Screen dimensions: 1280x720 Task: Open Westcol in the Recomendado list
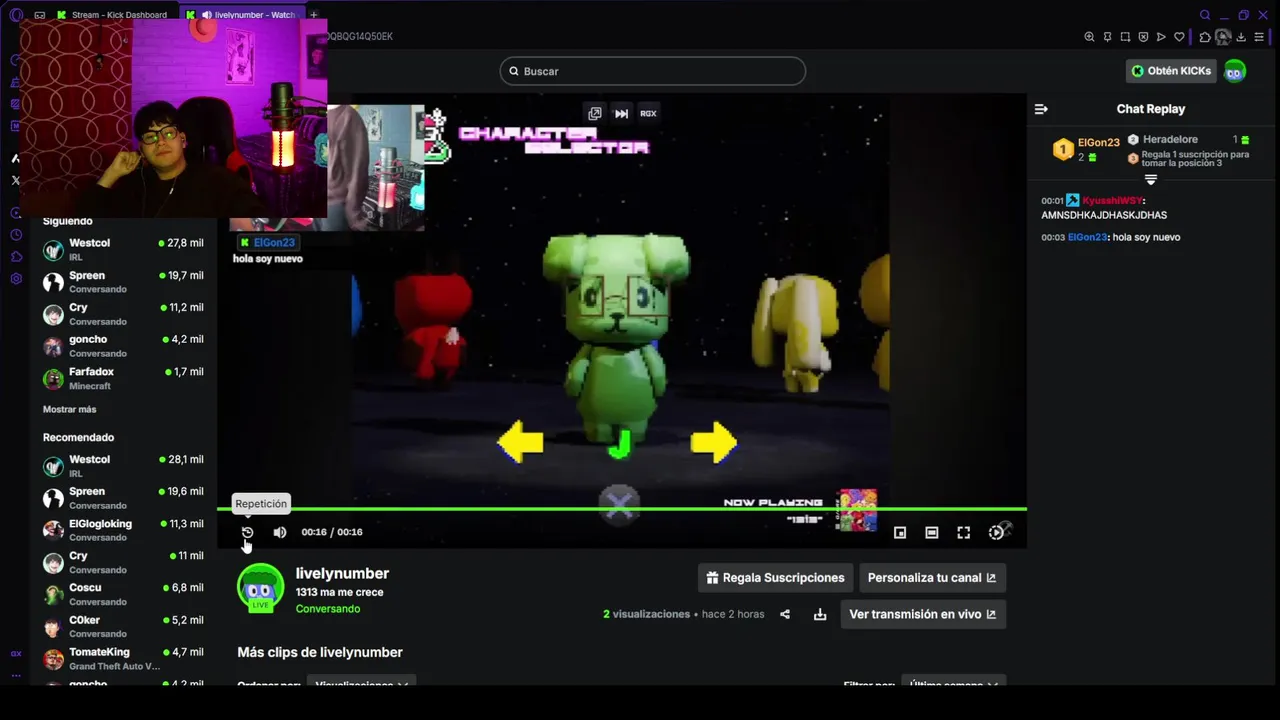click(x=123, y=466)
